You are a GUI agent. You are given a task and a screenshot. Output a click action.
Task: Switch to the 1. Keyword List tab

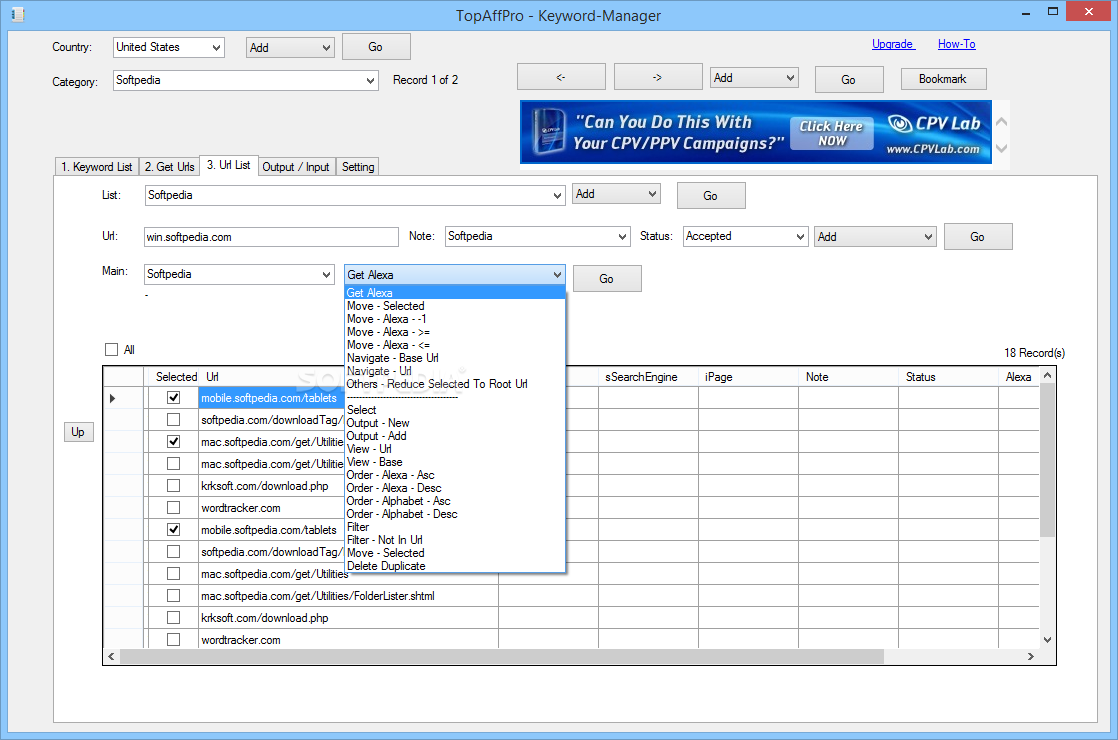pos(96,167)
